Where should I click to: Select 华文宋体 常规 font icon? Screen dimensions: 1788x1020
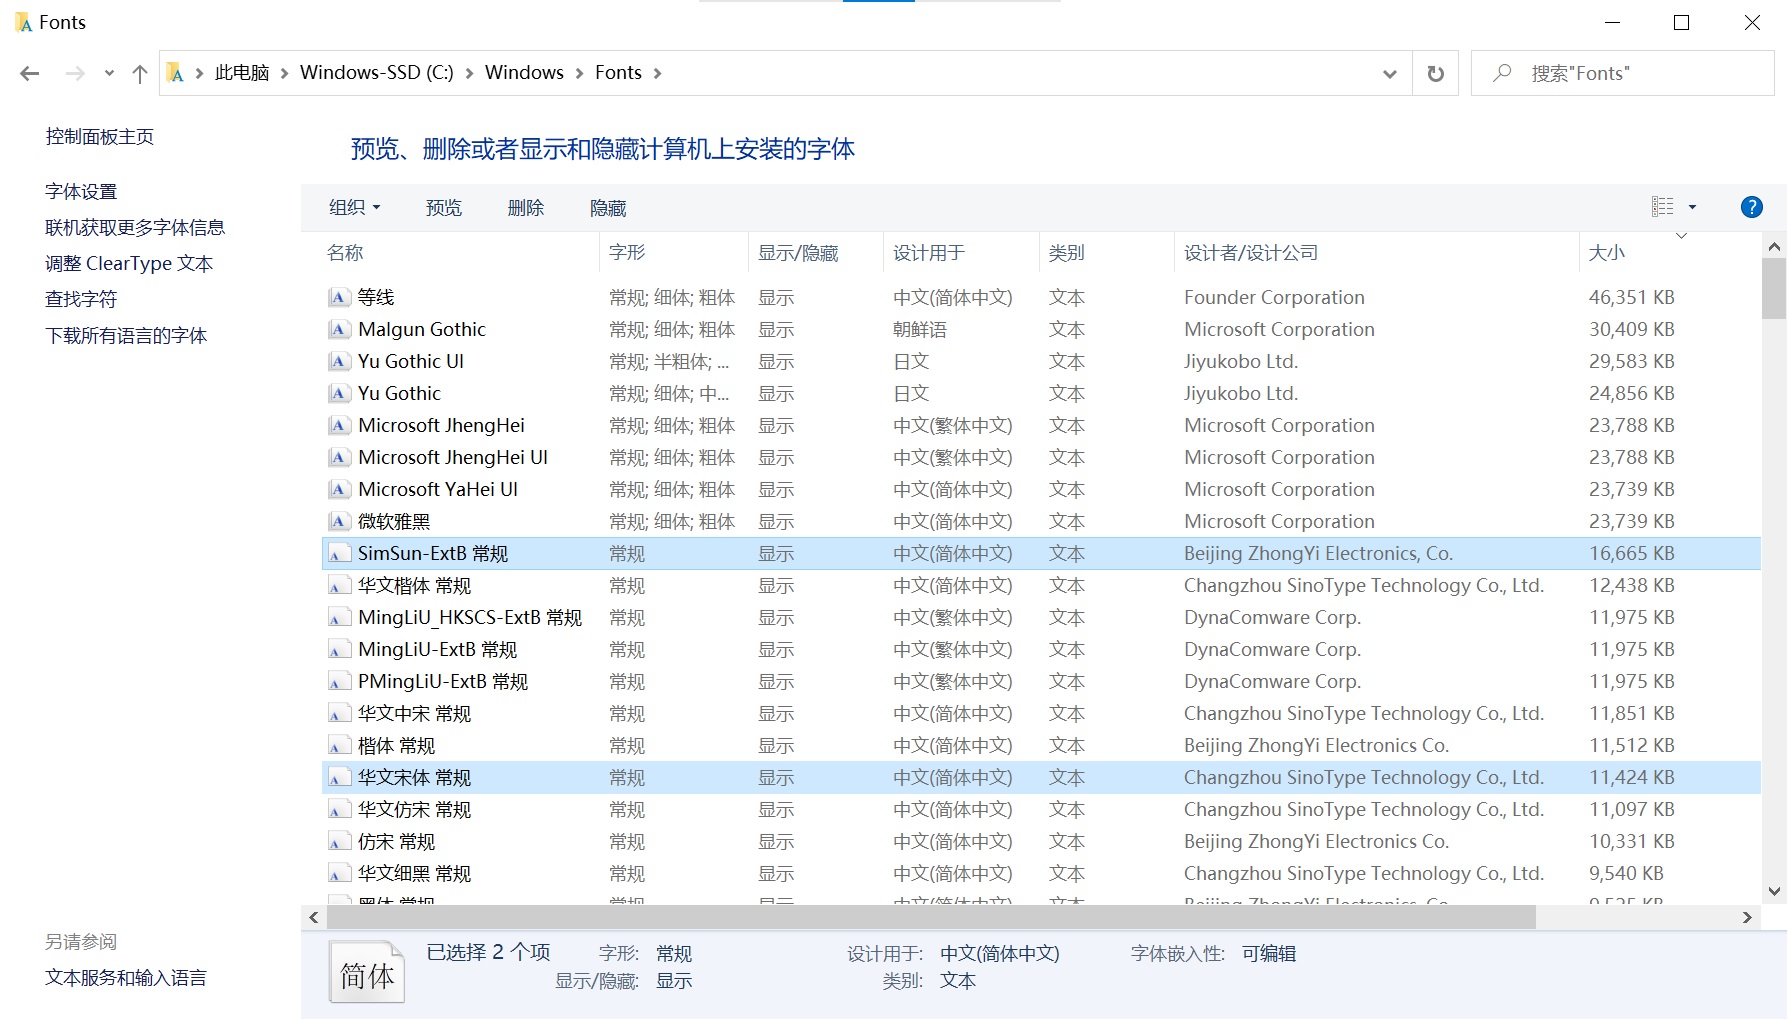tap(339, 778)
